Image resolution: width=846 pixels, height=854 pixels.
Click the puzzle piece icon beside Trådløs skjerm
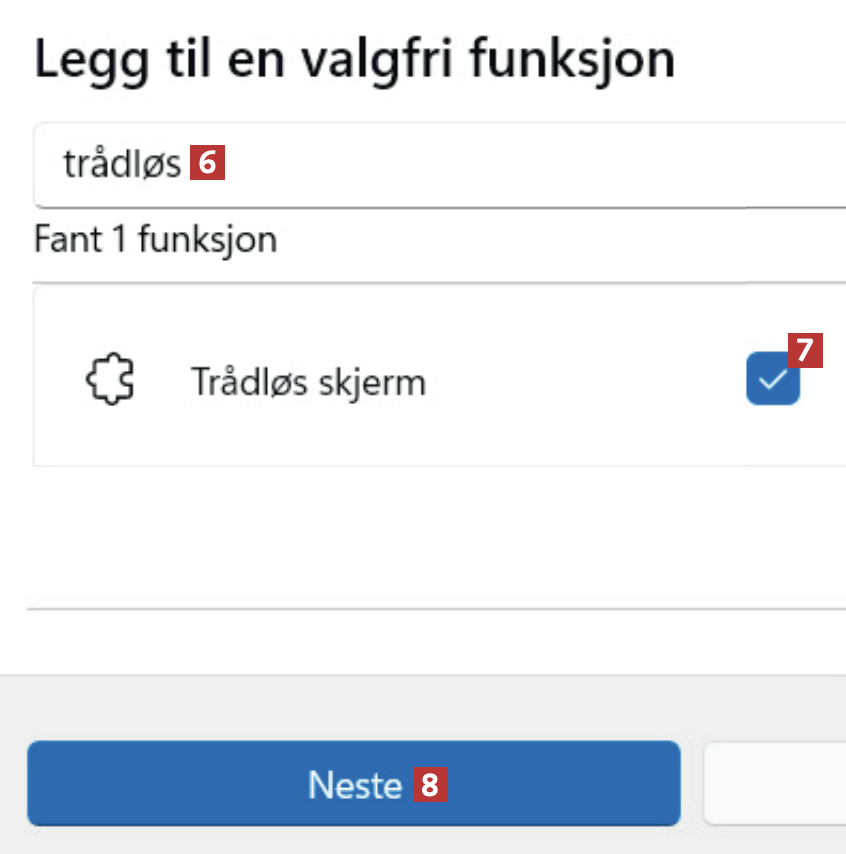tap(109, 380)
